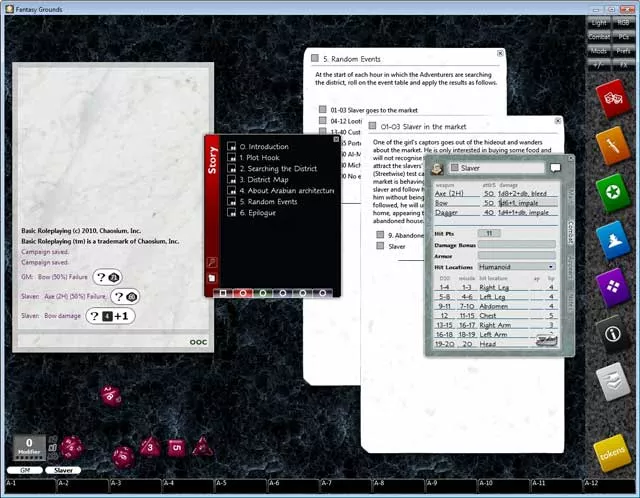Click the speech bubble icon on Slaver sheet
640x498 pixels.
point(555,168)
